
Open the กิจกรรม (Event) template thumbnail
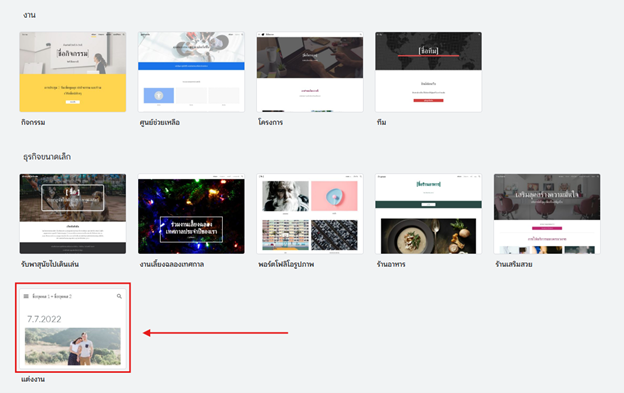pyautogui.click(x=73, y=72)
